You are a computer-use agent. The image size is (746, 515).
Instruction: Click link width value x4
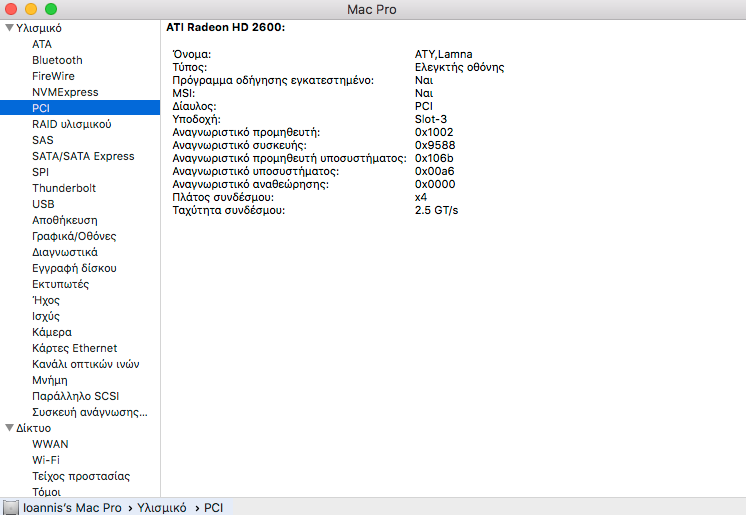[x=421, y=197]
